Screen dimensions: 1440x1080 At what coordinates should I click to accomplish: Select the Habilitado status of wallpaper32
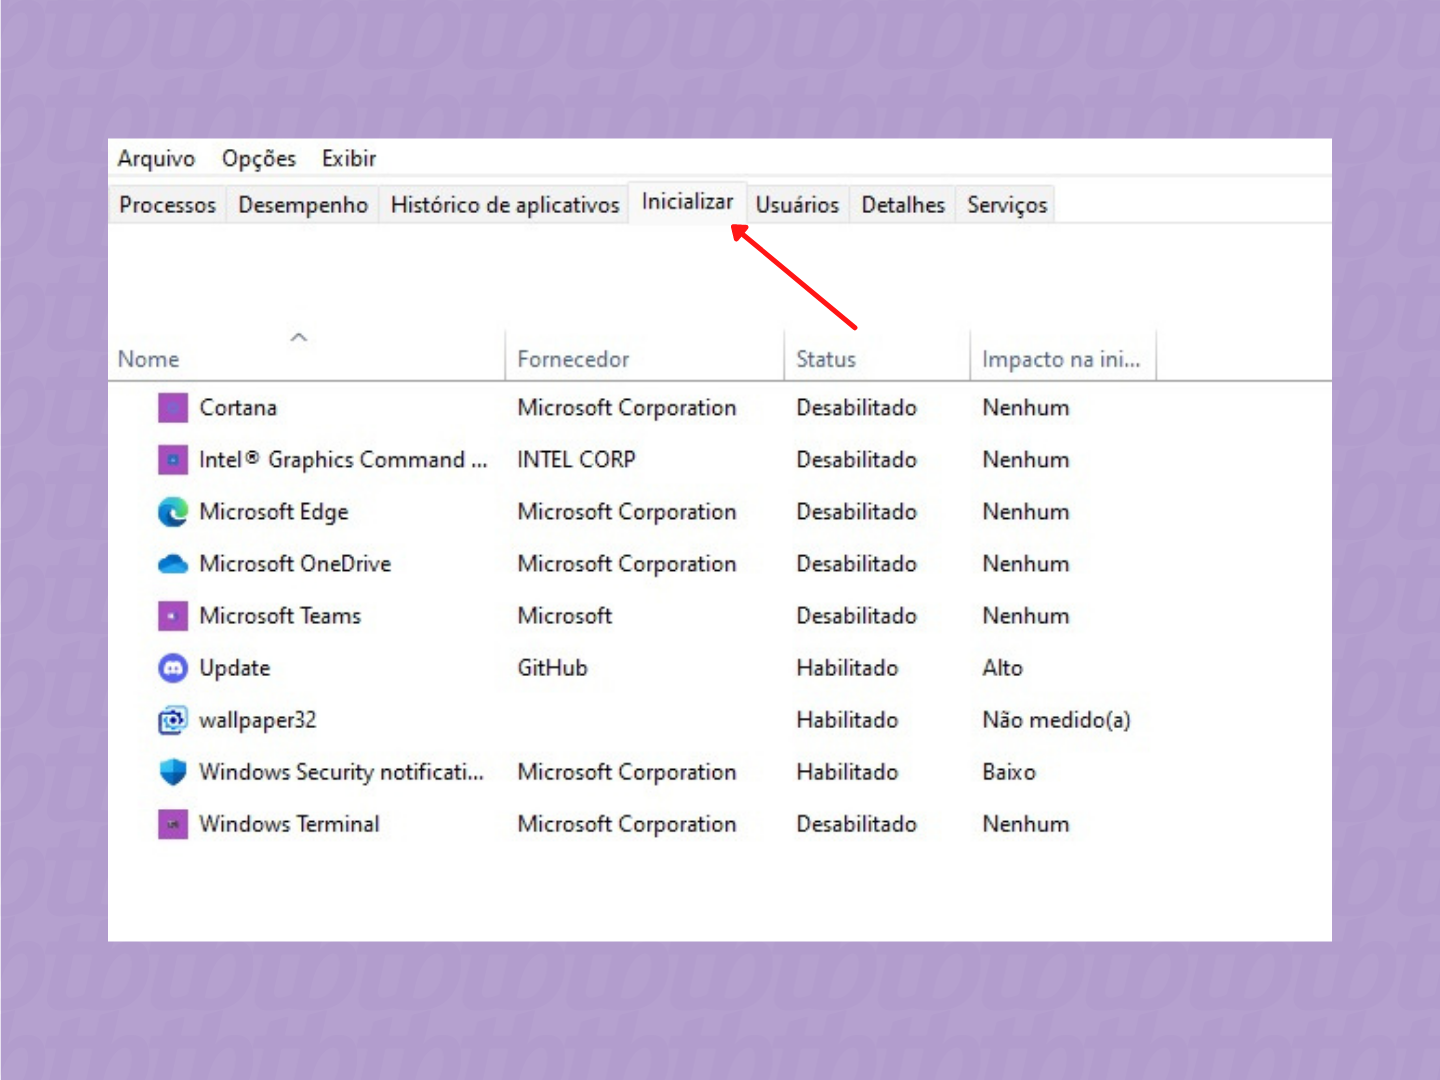[x=846, y=720]
